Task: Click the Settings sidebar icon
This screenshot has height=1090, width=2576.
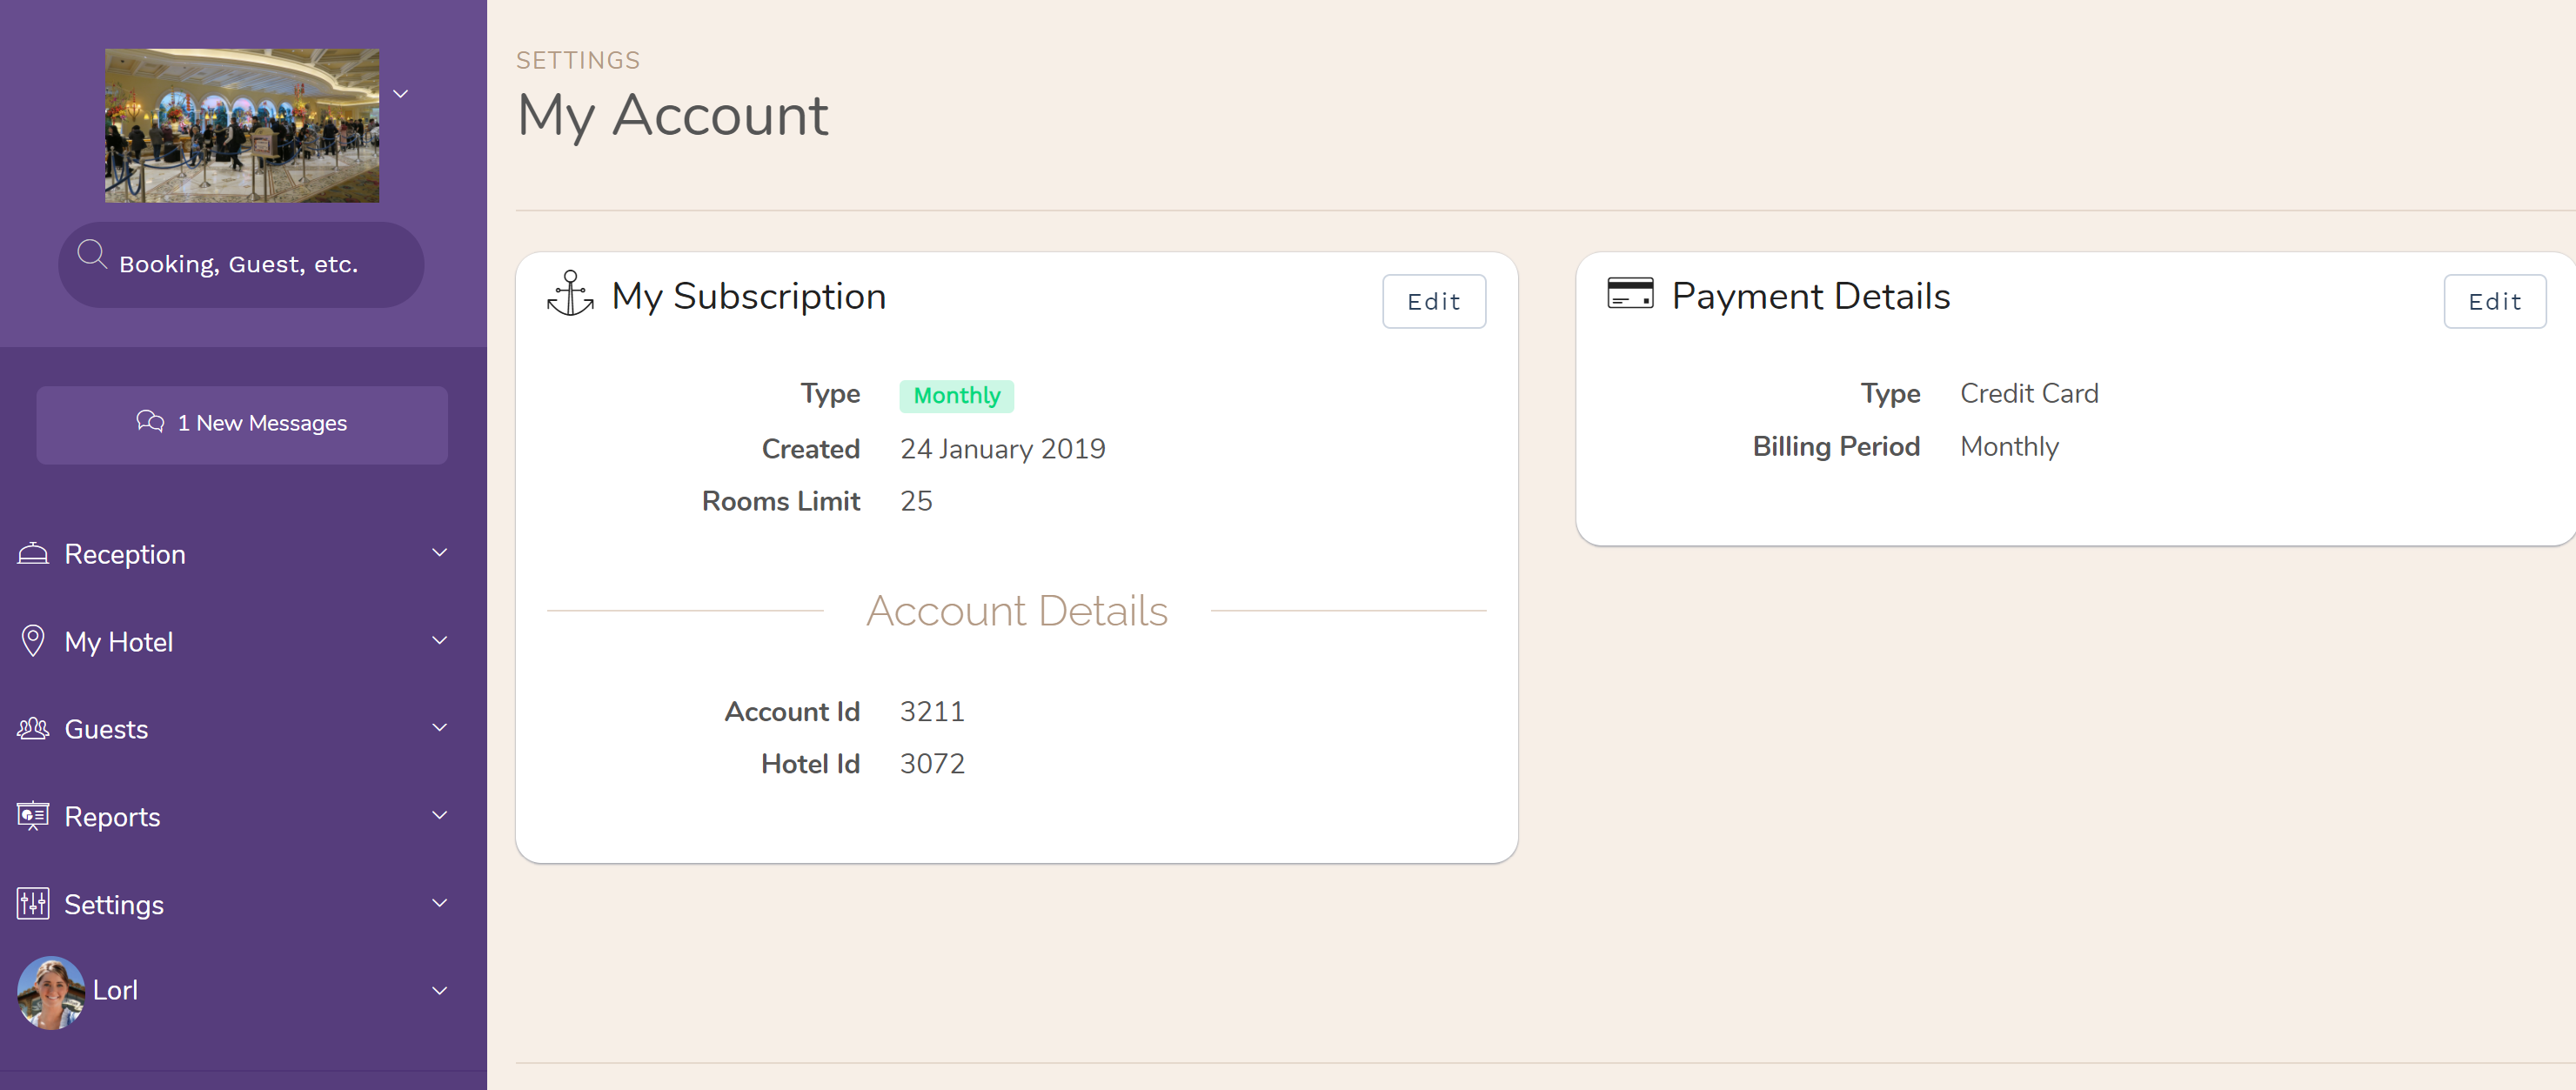Action: 33,903
